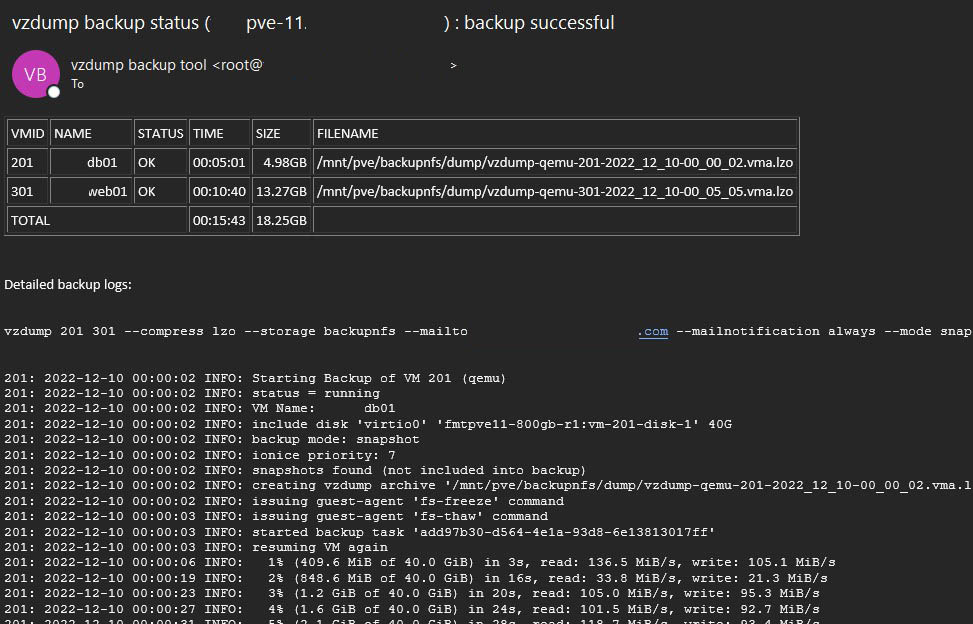973x624 pixels.
Task: Click the vzdump backup tool sender name
Action: [x=138, y=65]
